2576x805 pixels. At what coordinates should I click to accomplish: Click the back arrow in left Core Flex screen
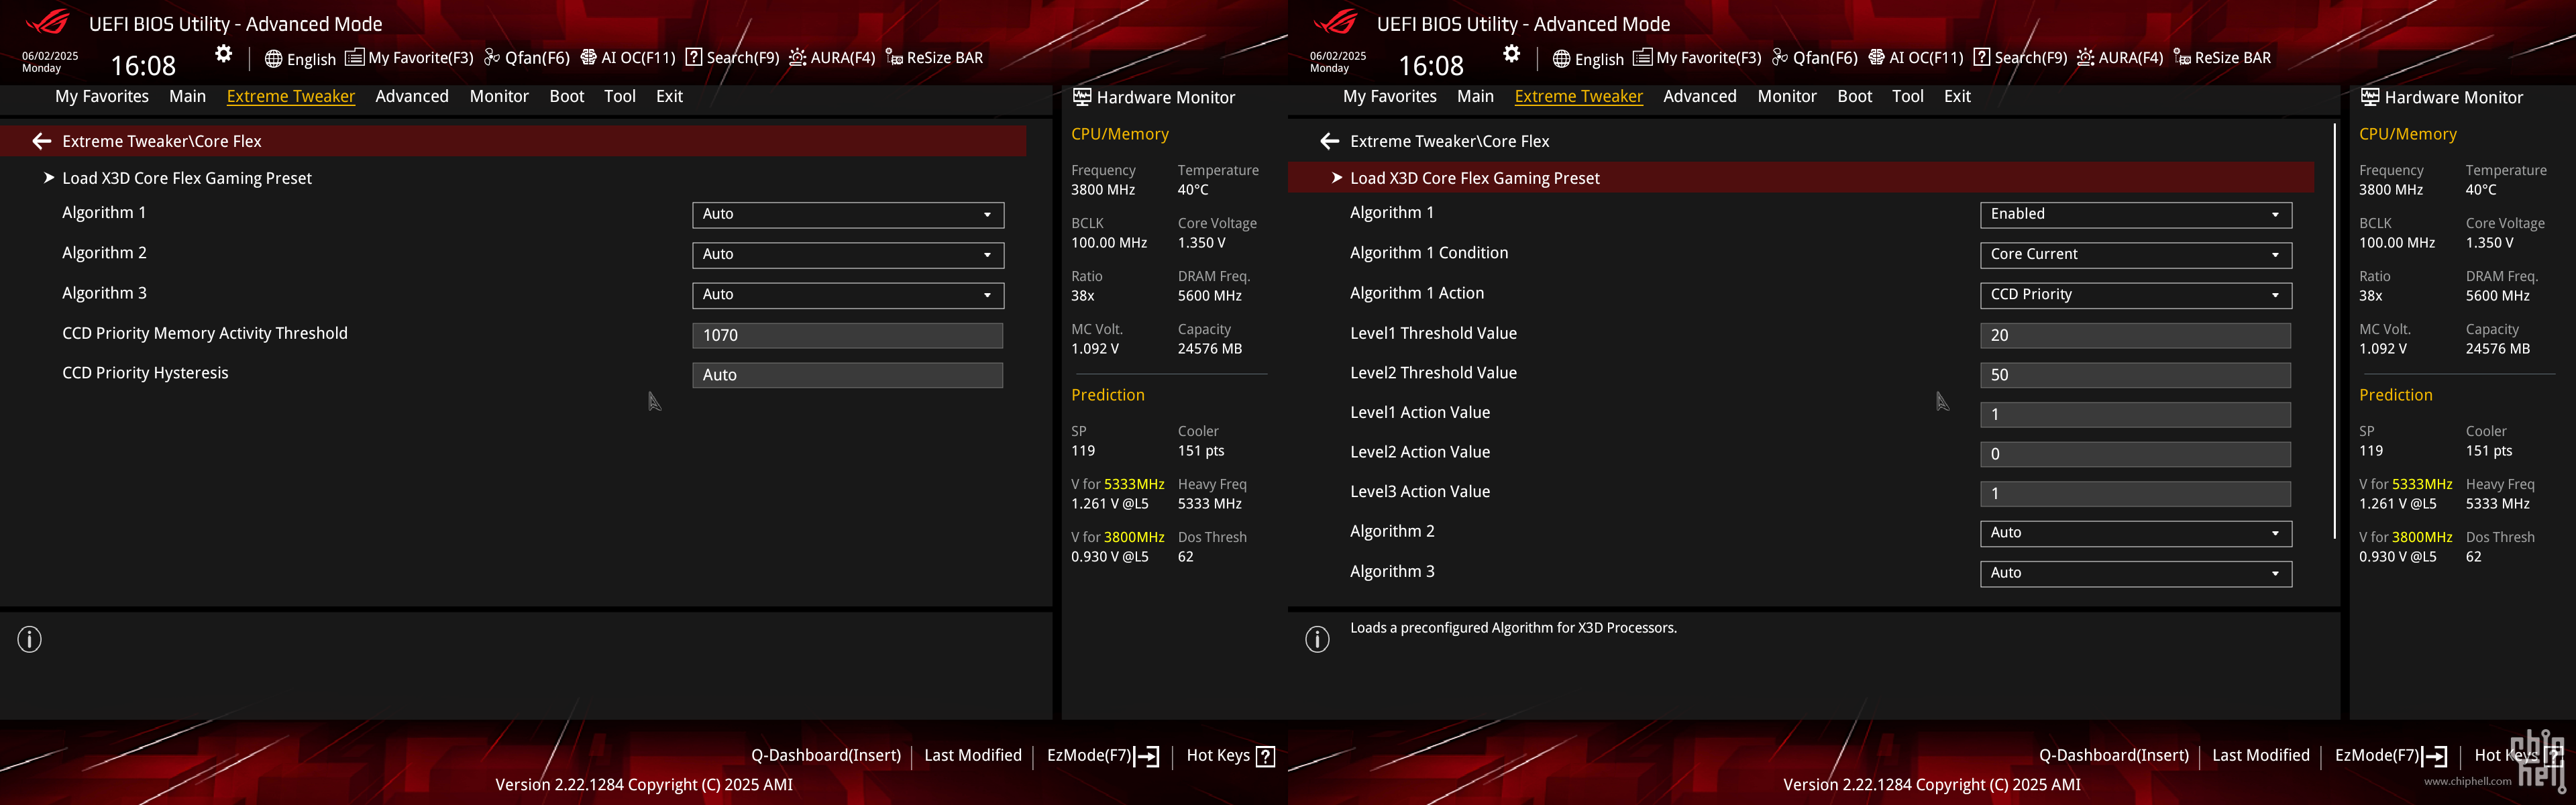click(x=41, y=141)
